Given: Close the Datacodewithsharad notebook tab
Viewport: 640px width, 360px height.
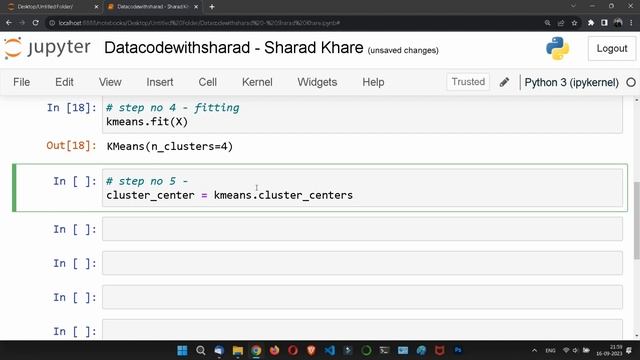Looking at the screenshot, I should [196, 7].
